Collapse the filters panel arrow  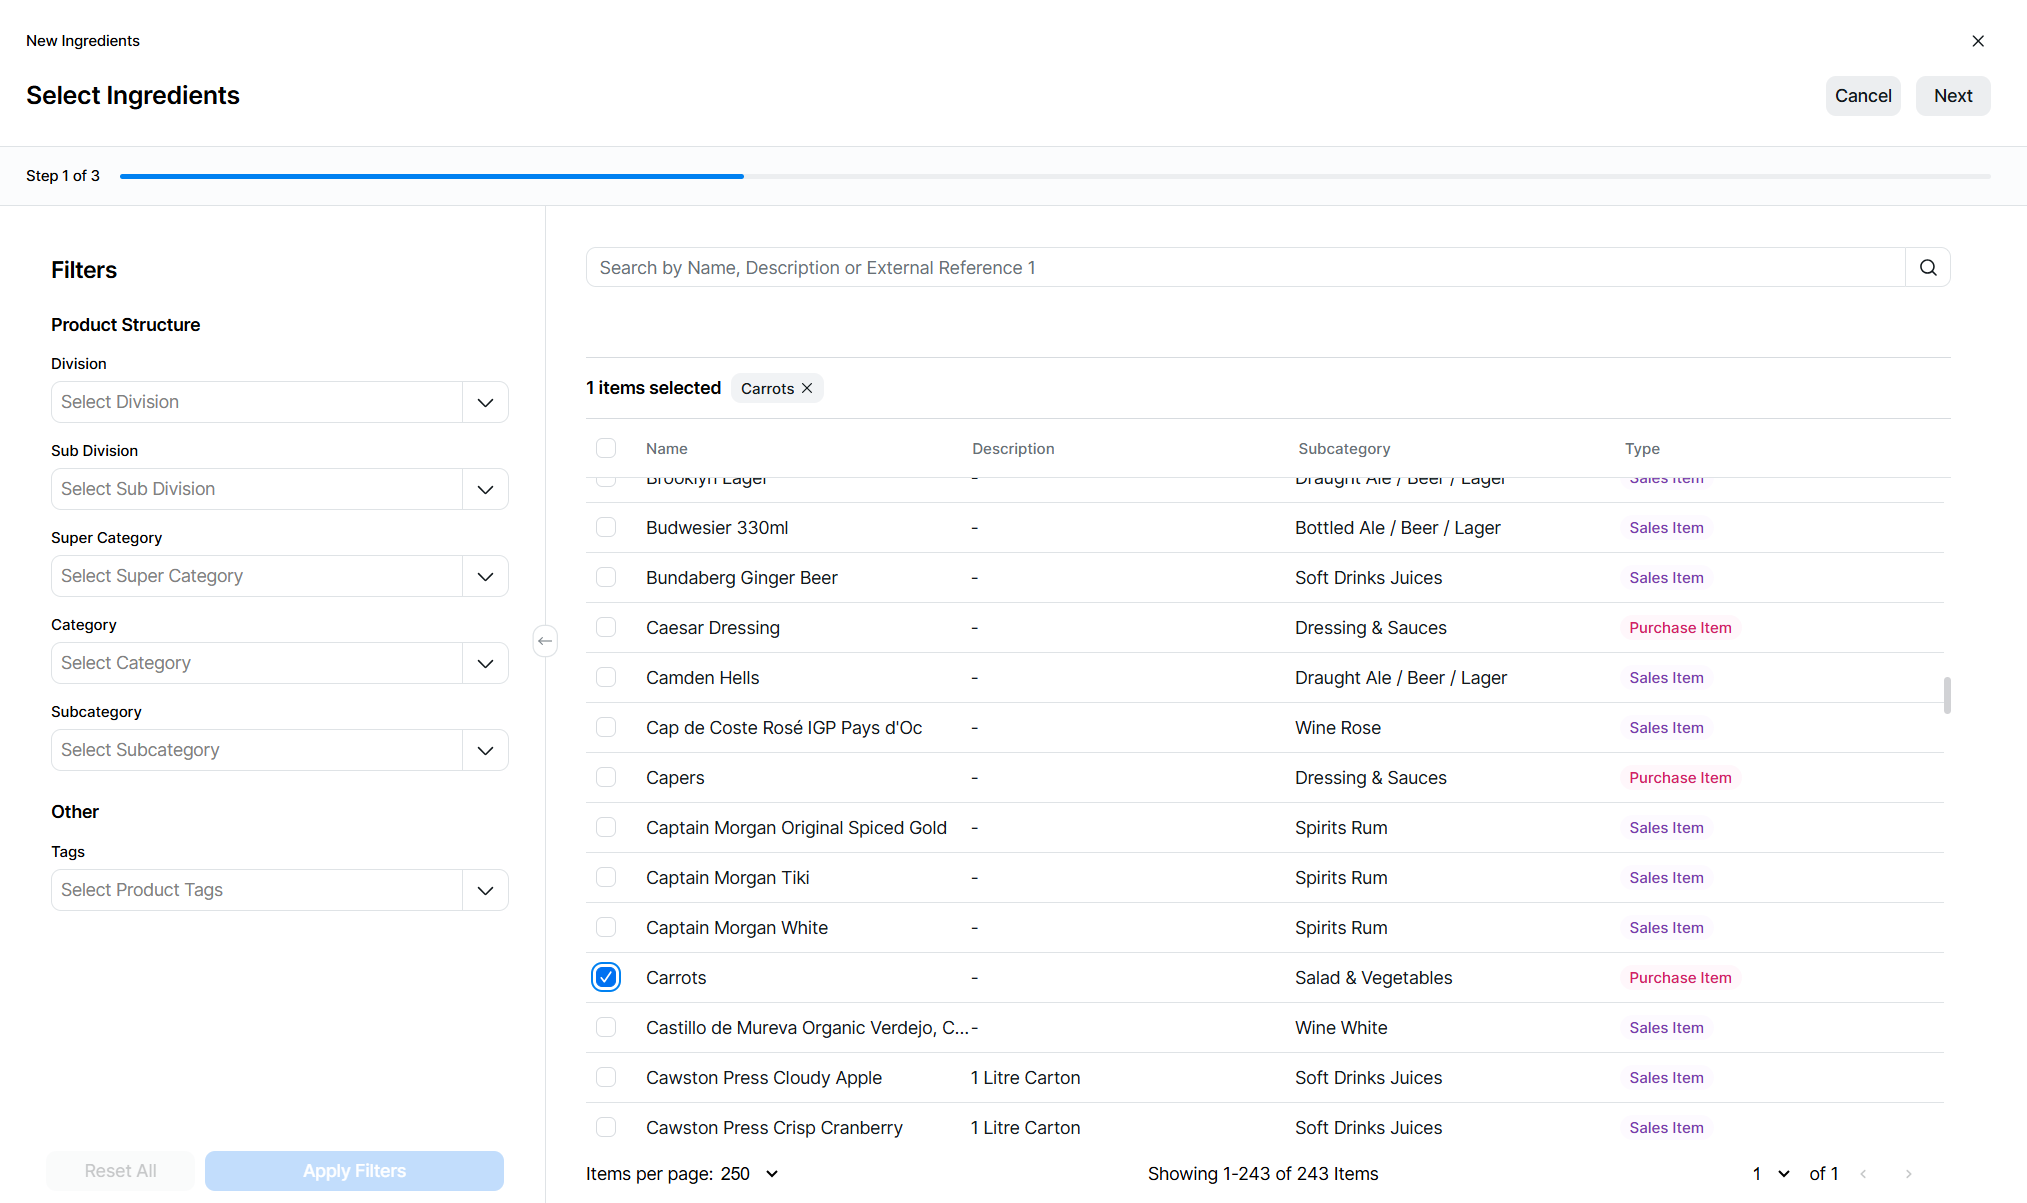click(545, 641)
